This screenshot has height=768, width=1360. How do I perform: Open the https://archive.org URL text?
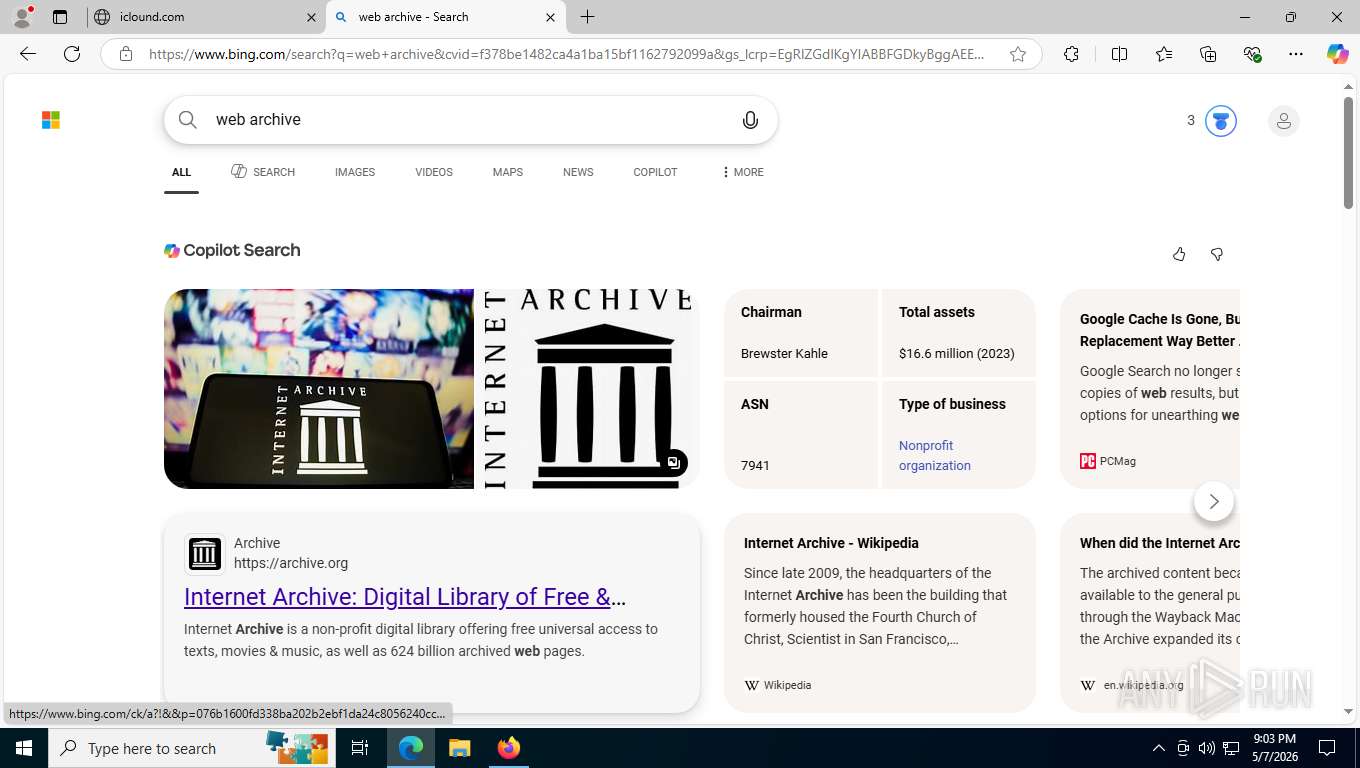point(291,563)
